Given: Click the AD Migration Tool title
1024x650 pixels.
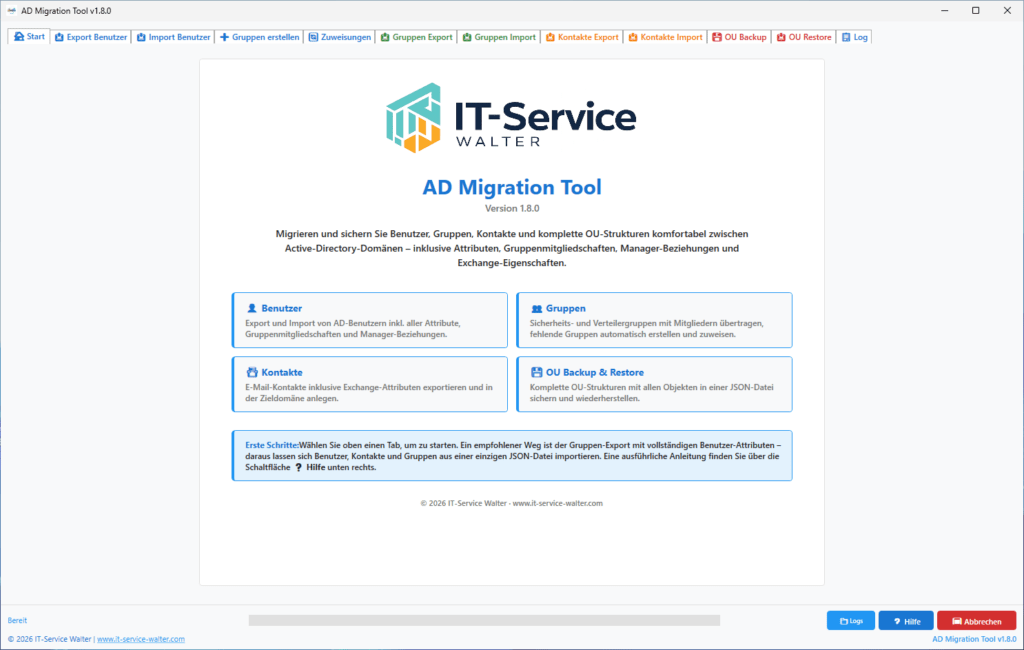Looking at the screenshot, I should 511,187.
